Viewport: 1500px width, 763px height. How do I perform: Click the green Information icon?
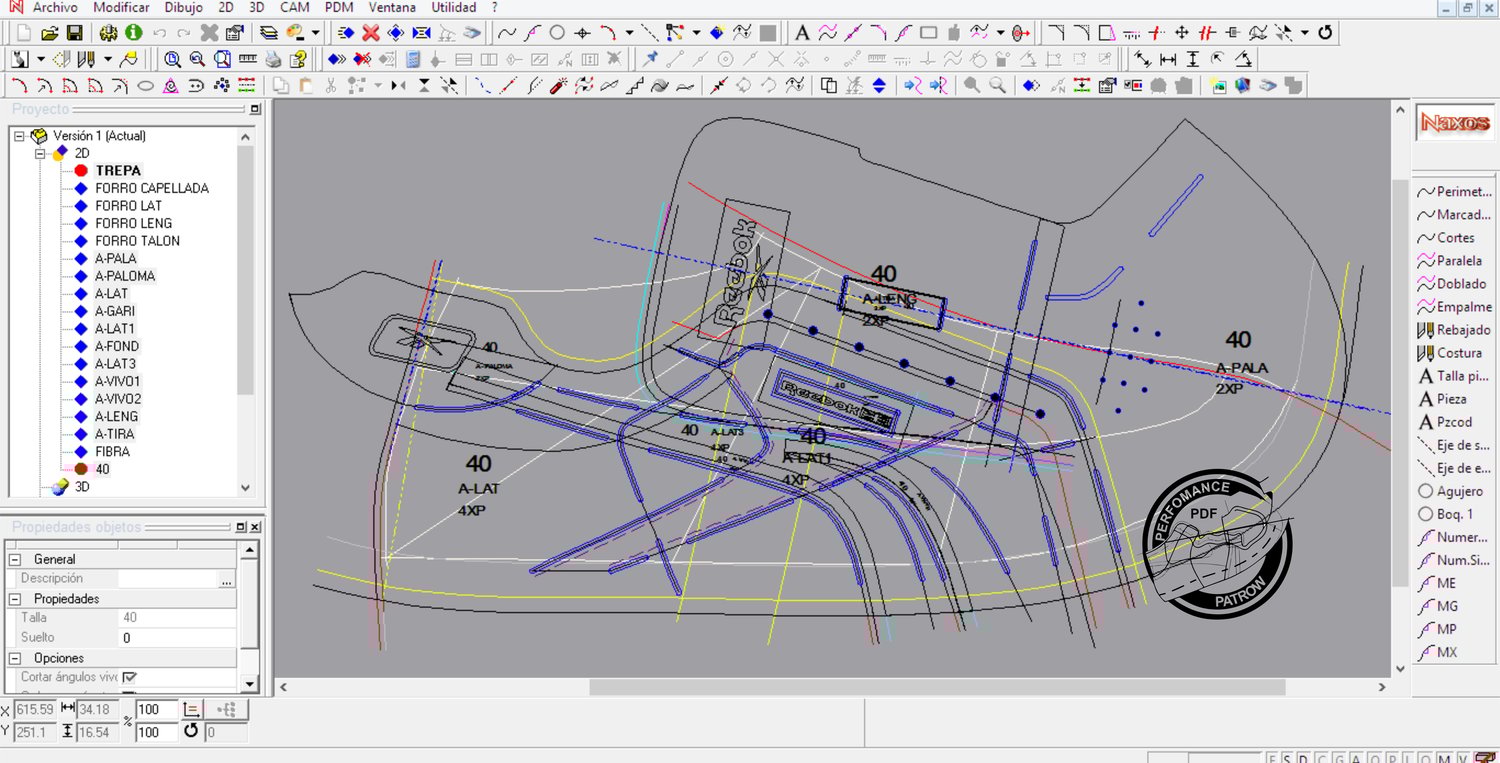133,33
